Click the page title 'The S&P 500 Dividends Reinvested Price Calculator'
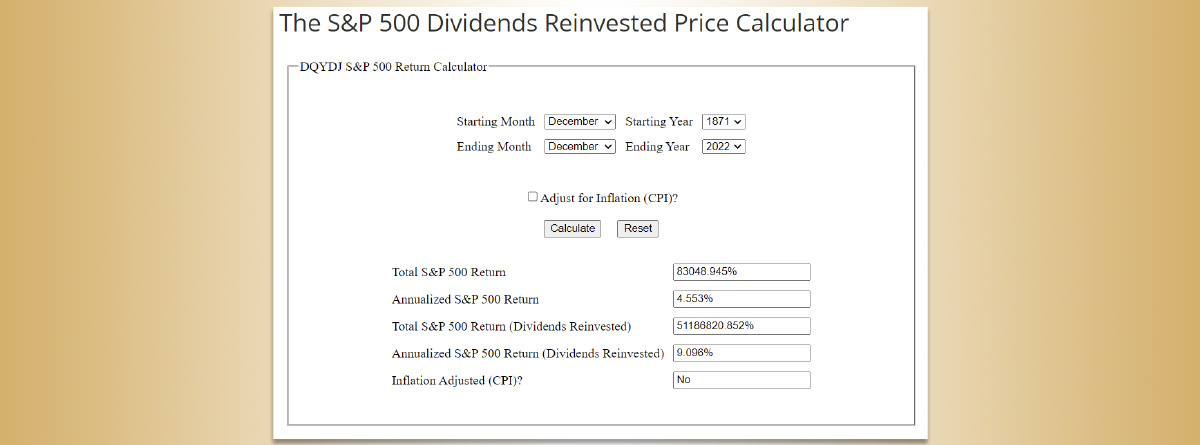The height and width of the screenshot is (445, 1200). coord(564,23)
